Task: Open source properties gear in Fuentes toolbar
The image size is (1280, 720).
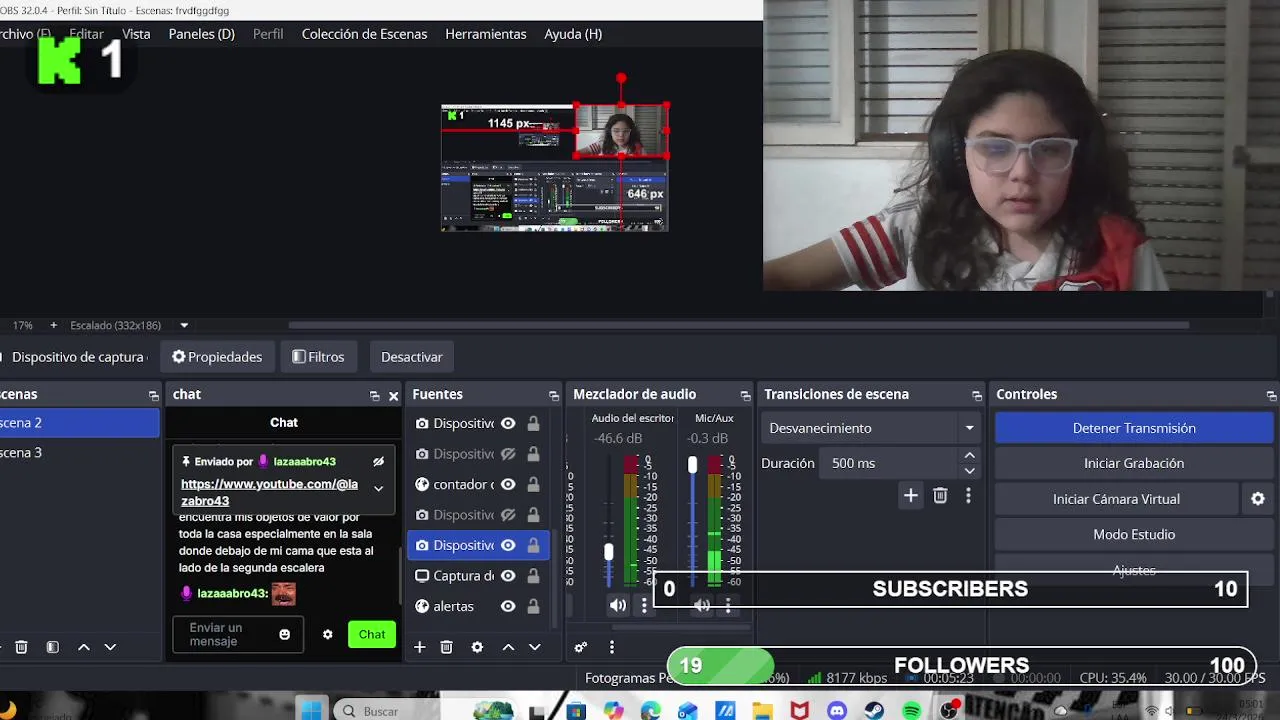Action: click(477, 647)
